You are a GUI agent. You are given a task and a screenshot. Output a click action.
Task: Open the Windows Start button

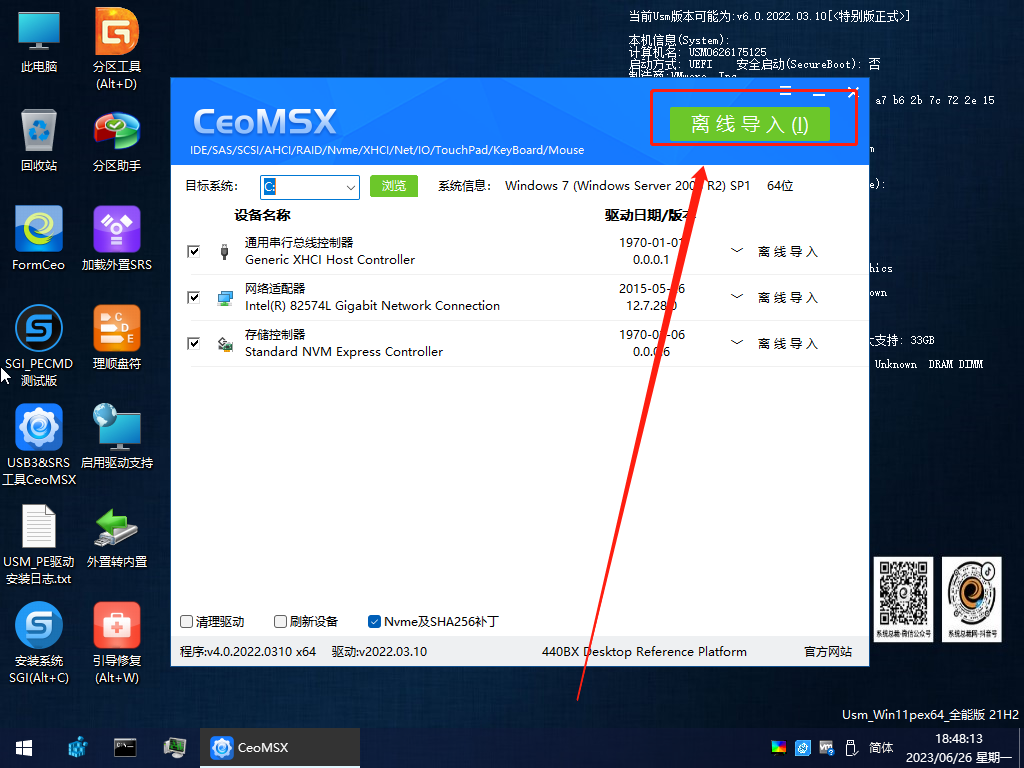pos(24,748)
